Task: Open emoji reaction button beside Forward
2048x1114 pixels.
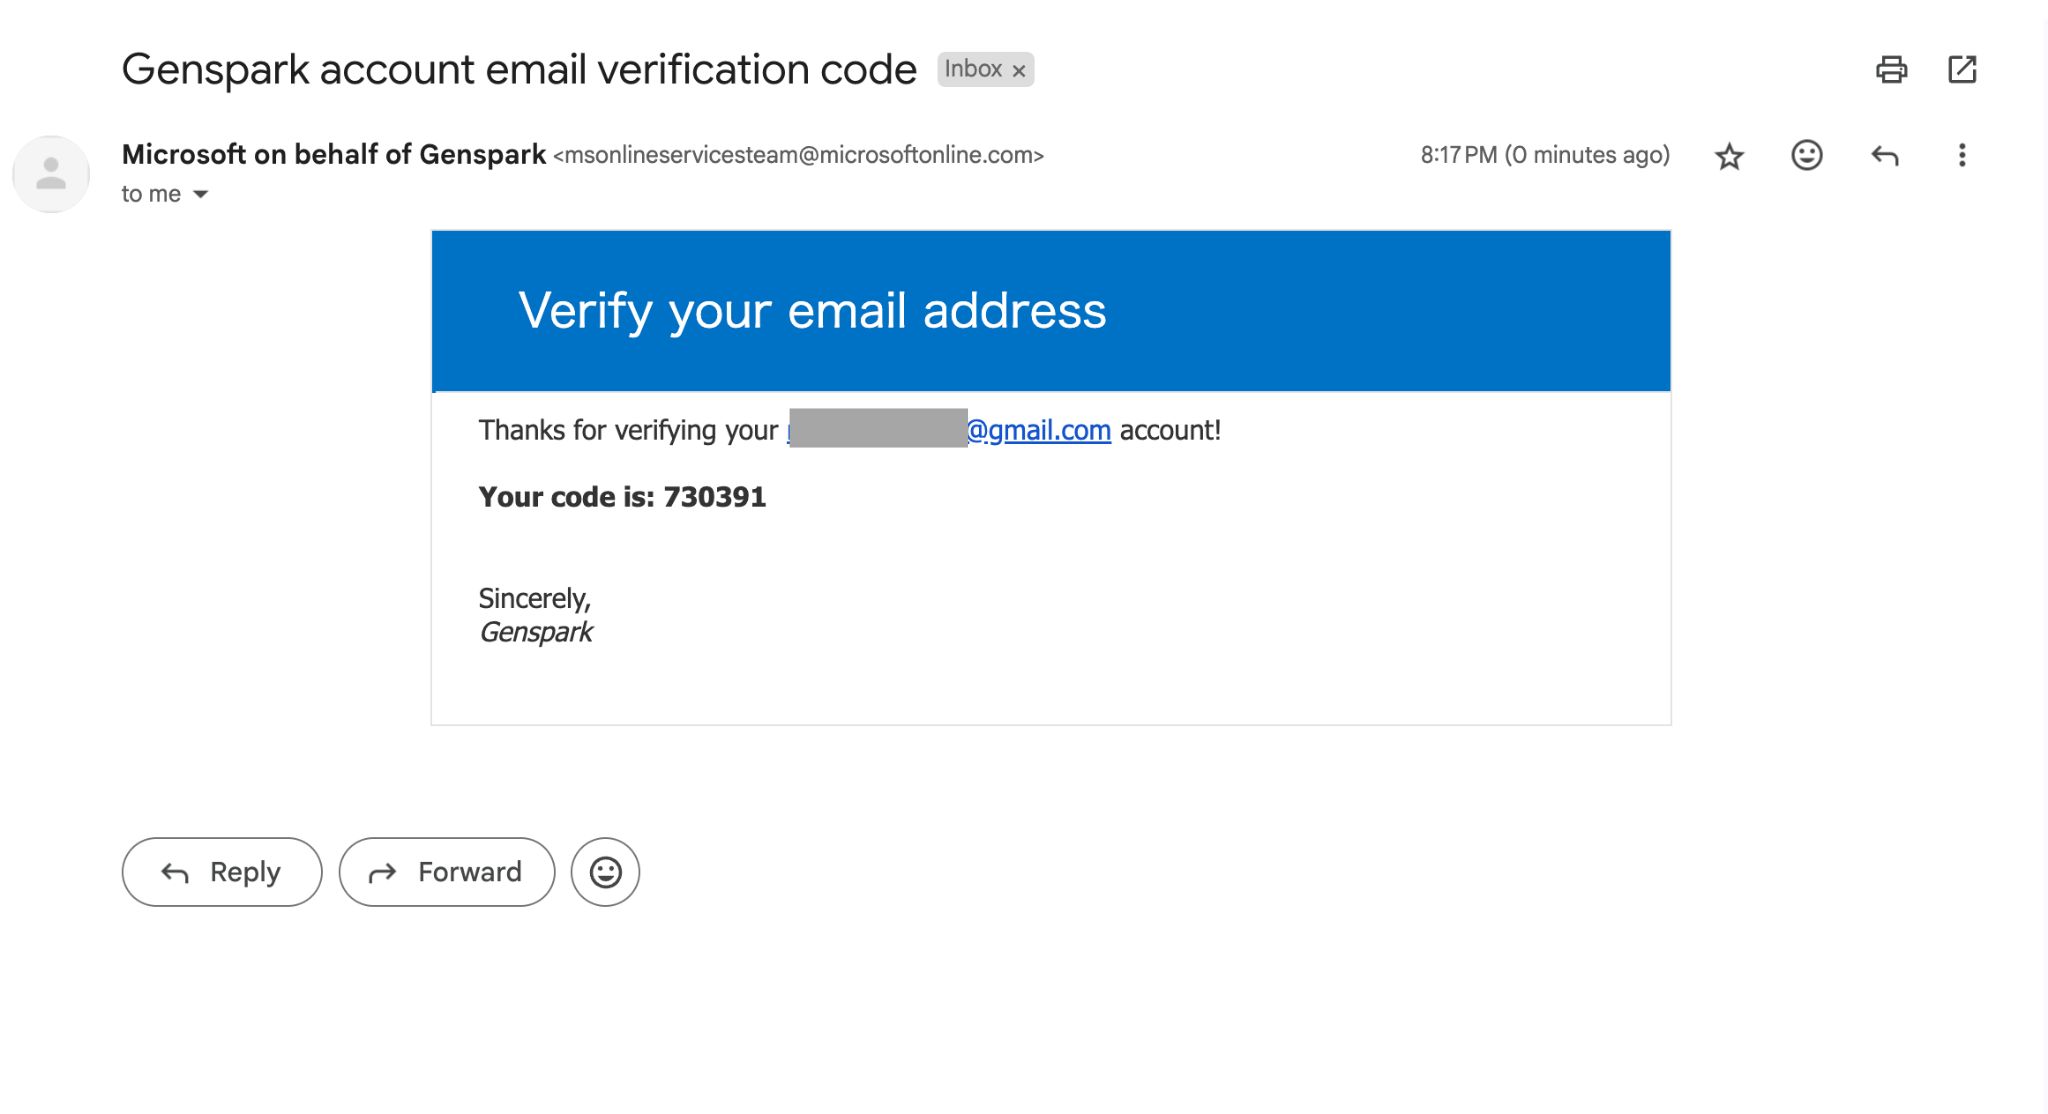Action: point(605,872)
